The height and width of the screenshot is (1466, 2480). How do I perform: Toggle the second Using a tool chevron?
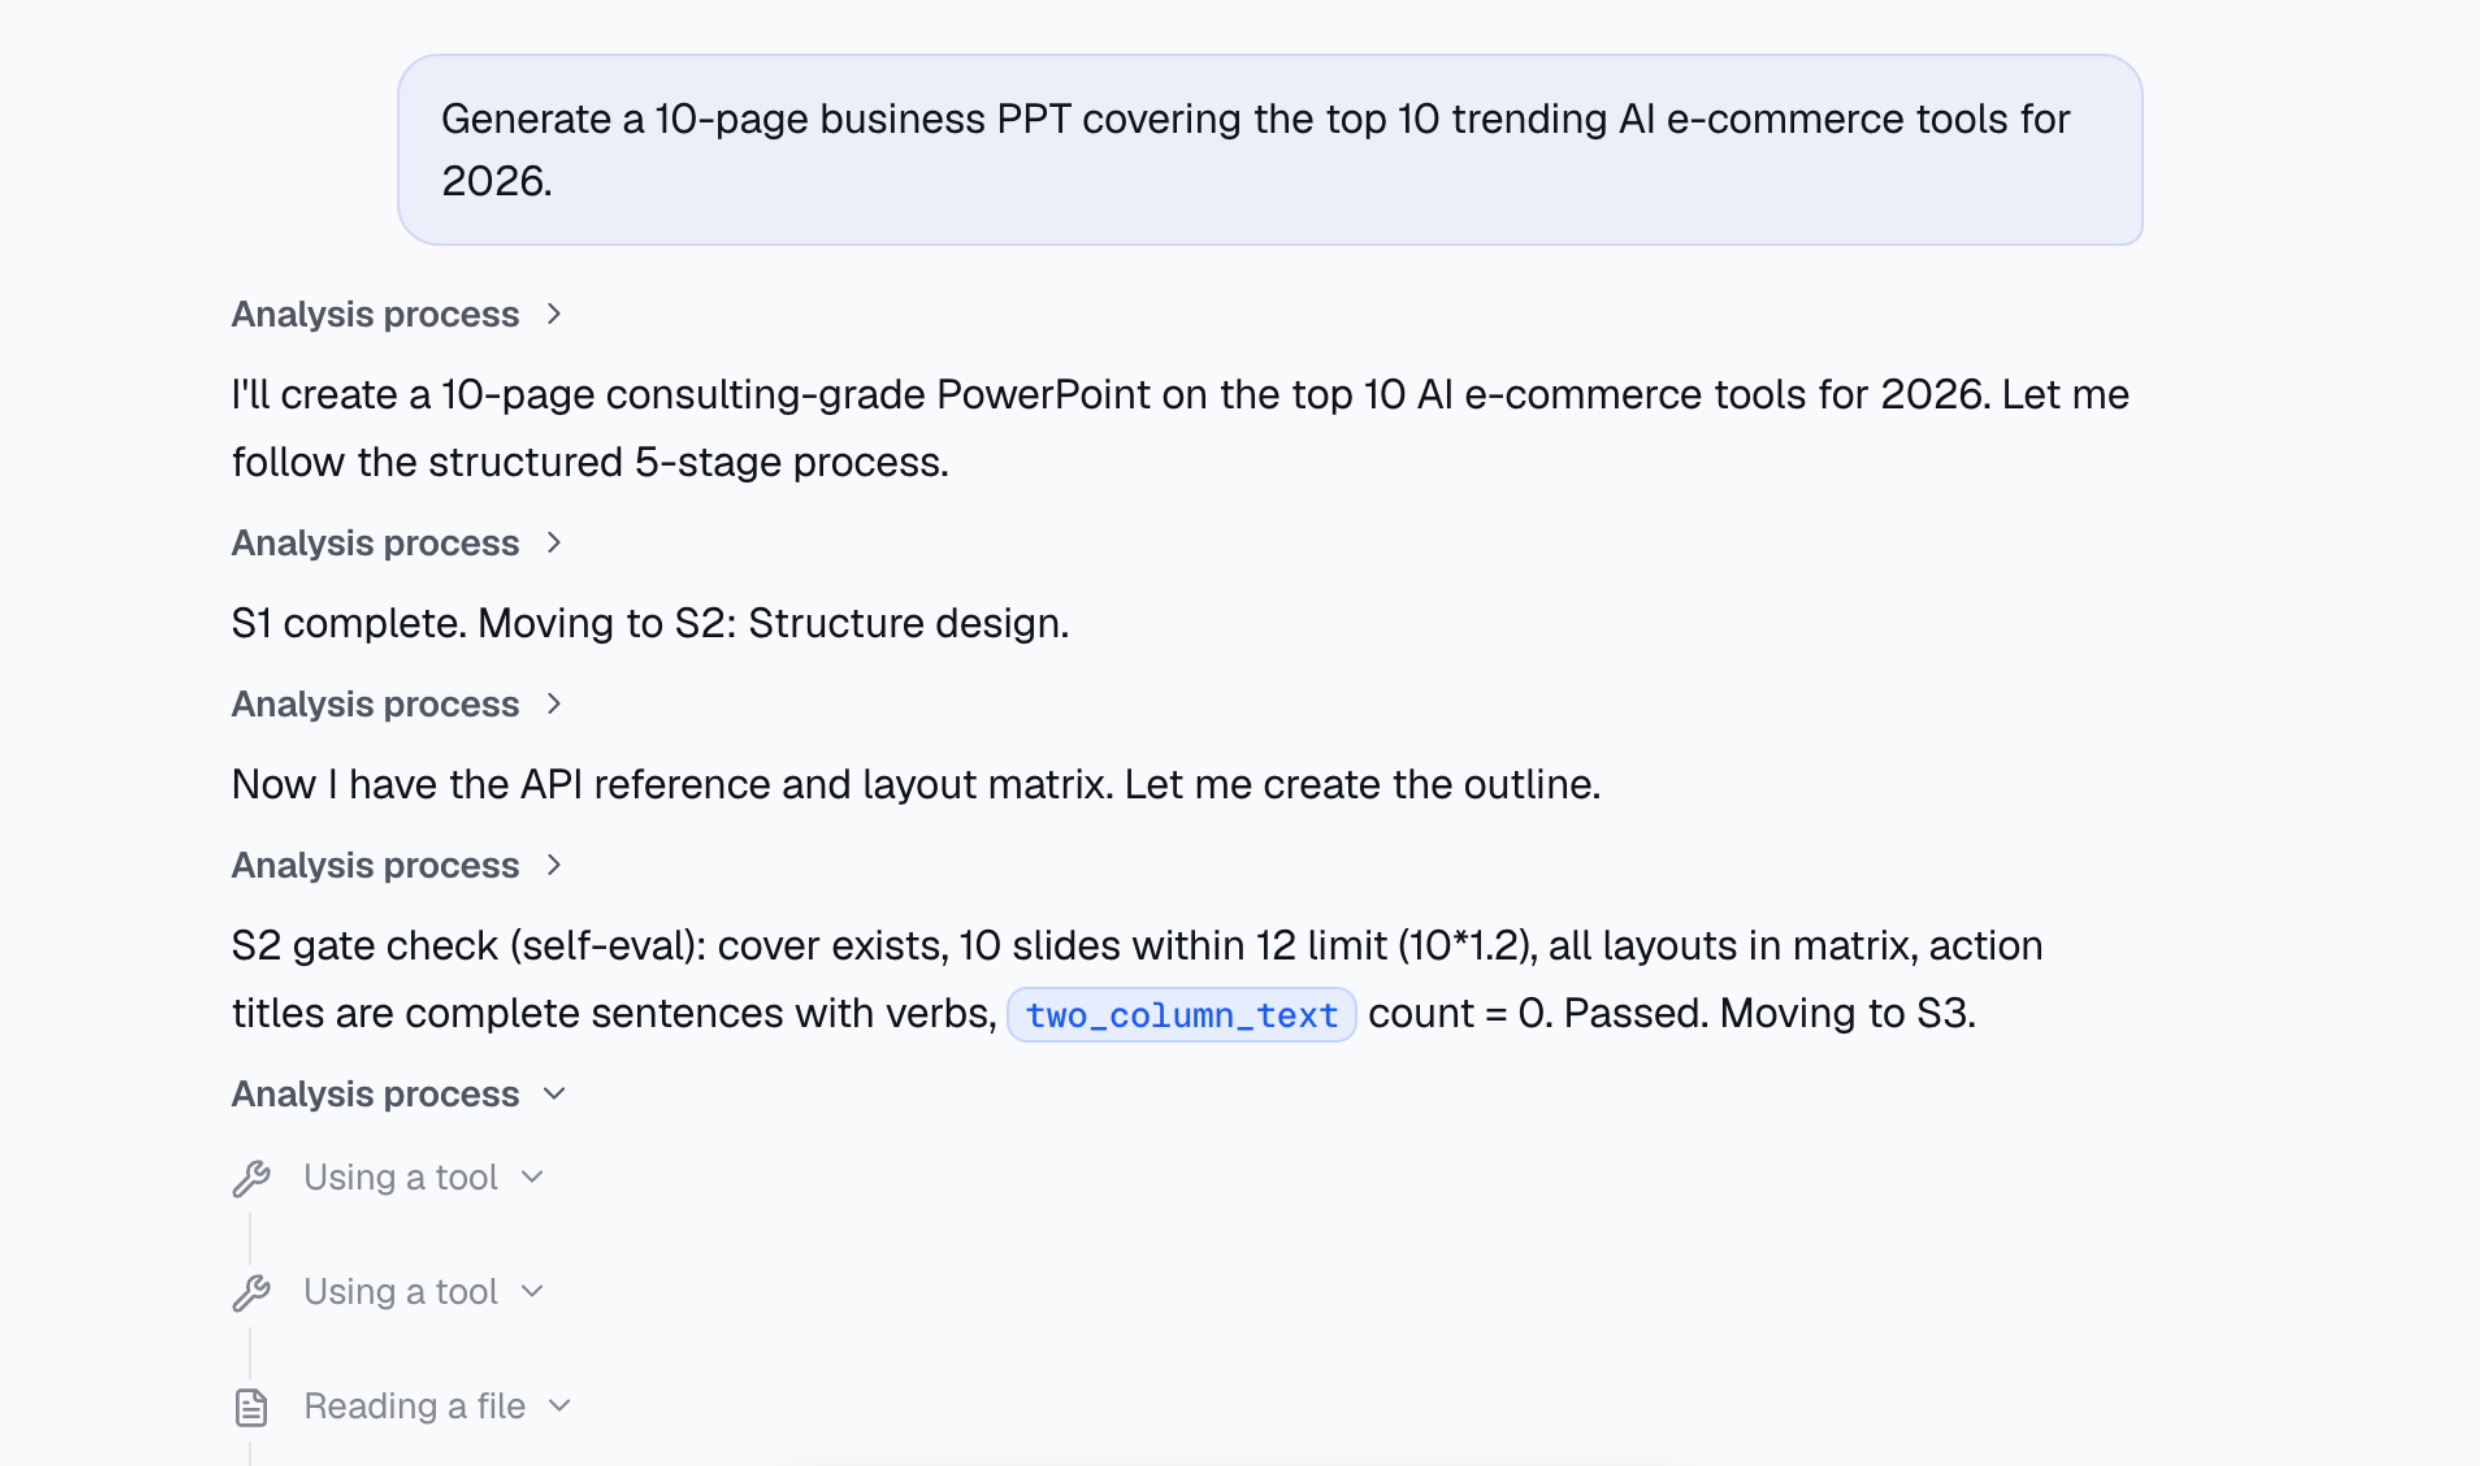(532, 1291)
